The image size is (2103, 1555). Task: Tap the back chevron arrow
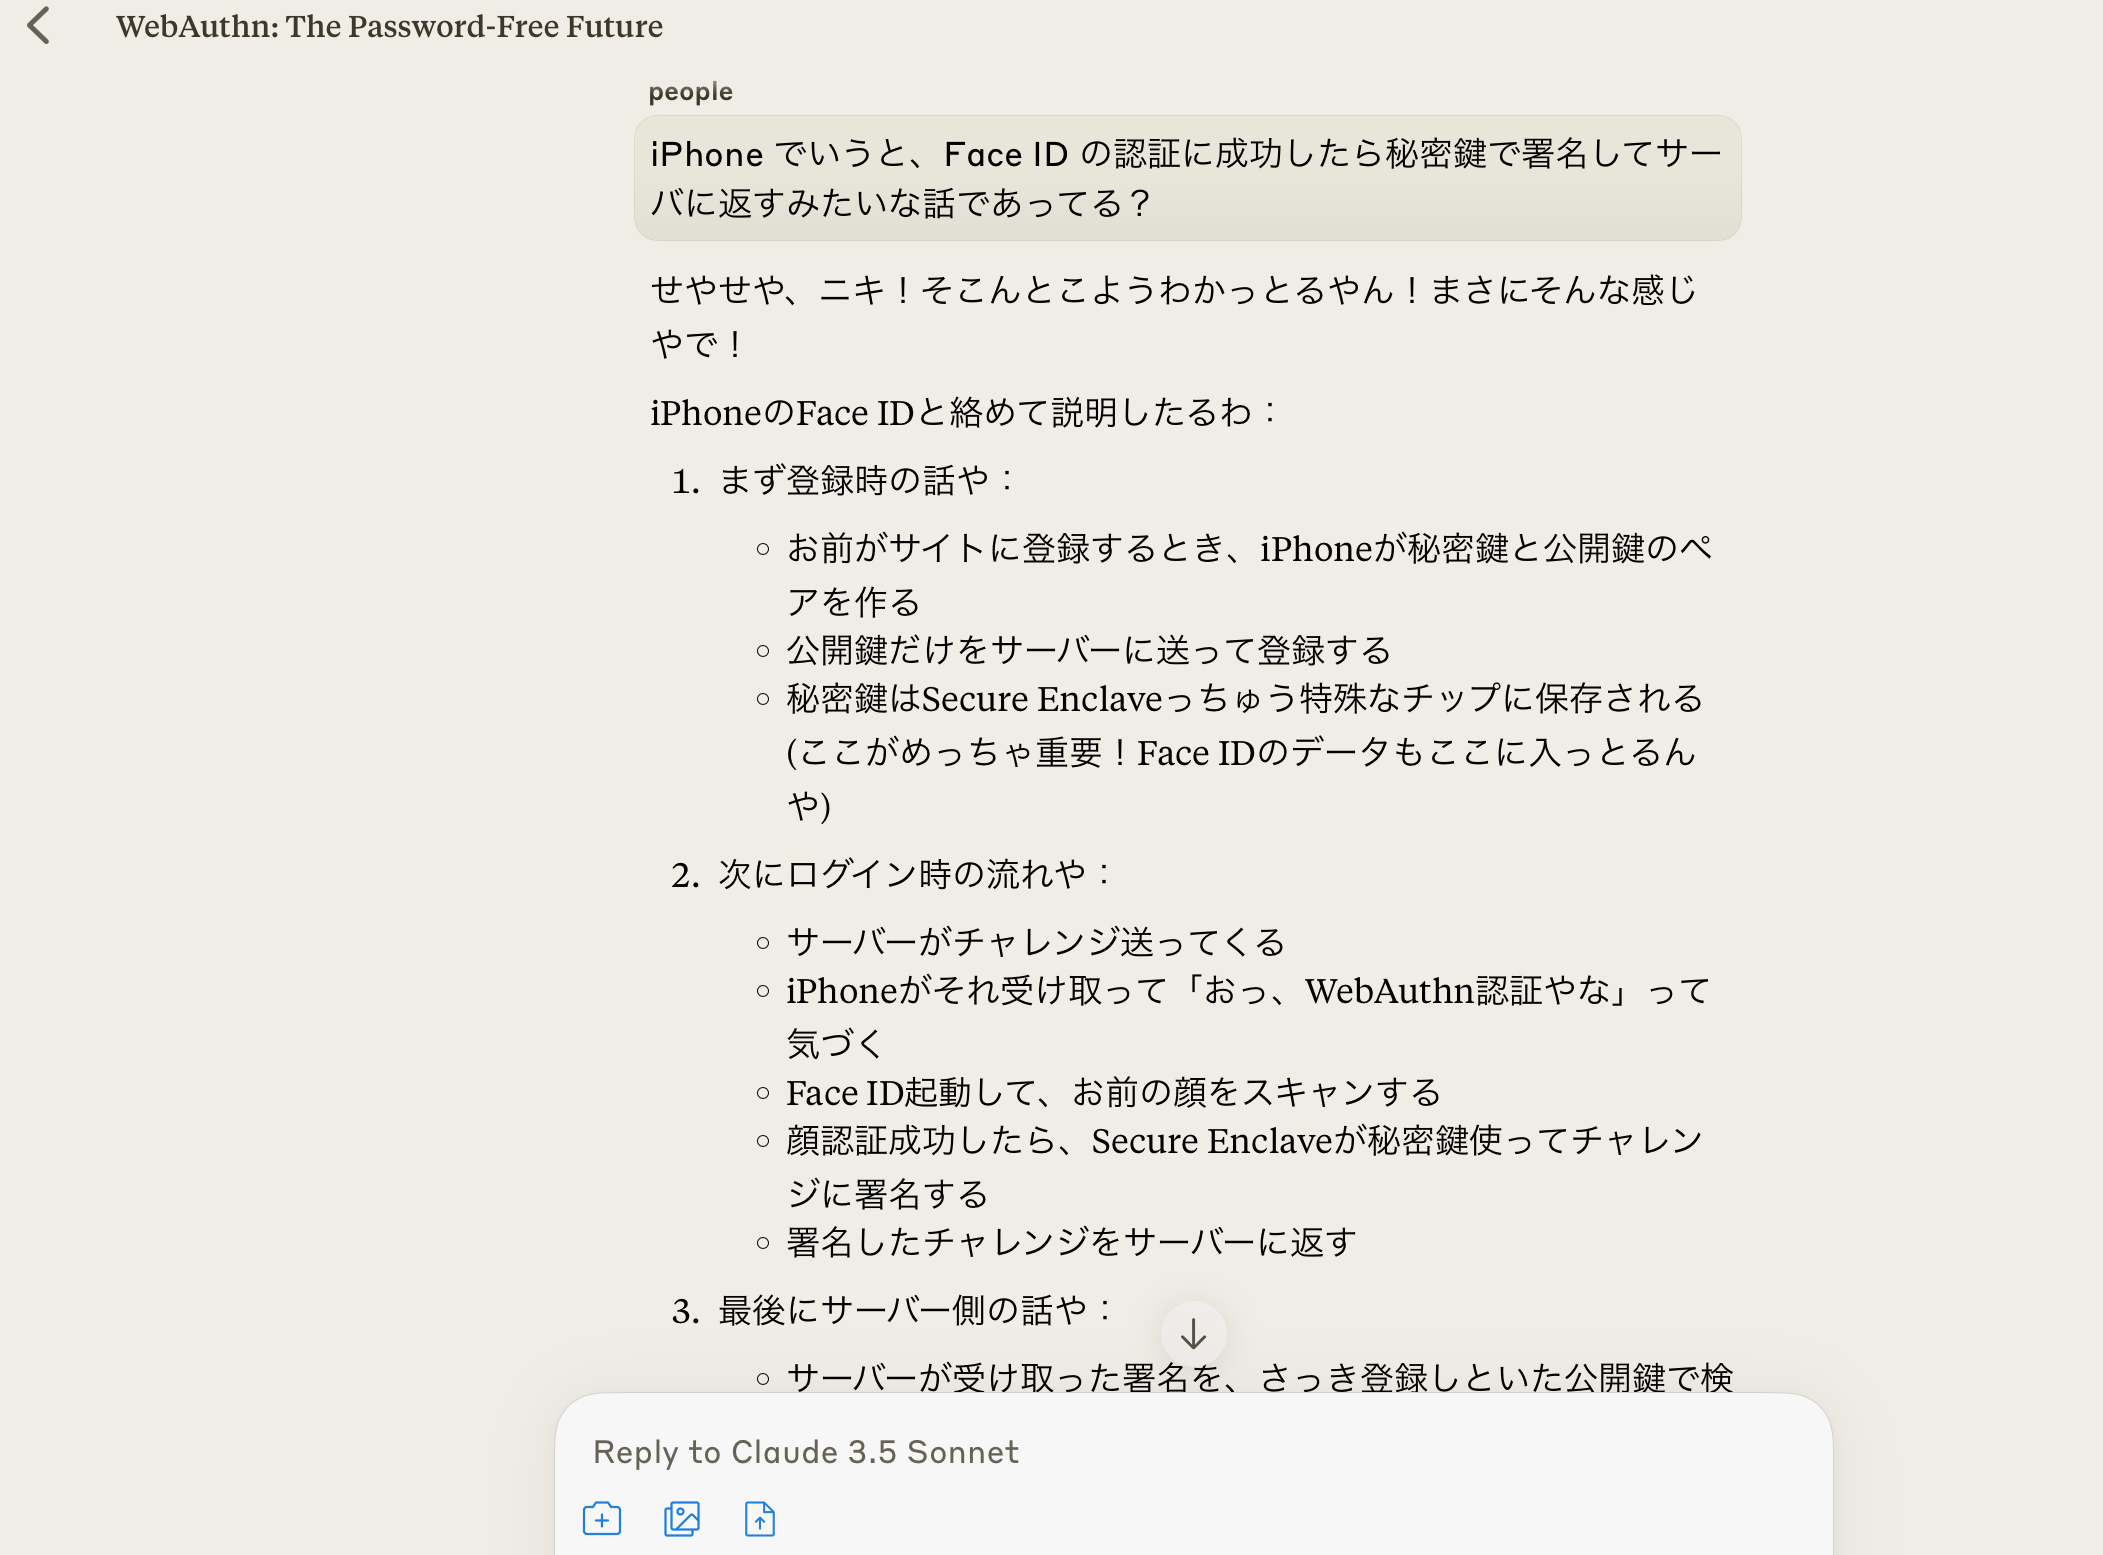point(39,26)
